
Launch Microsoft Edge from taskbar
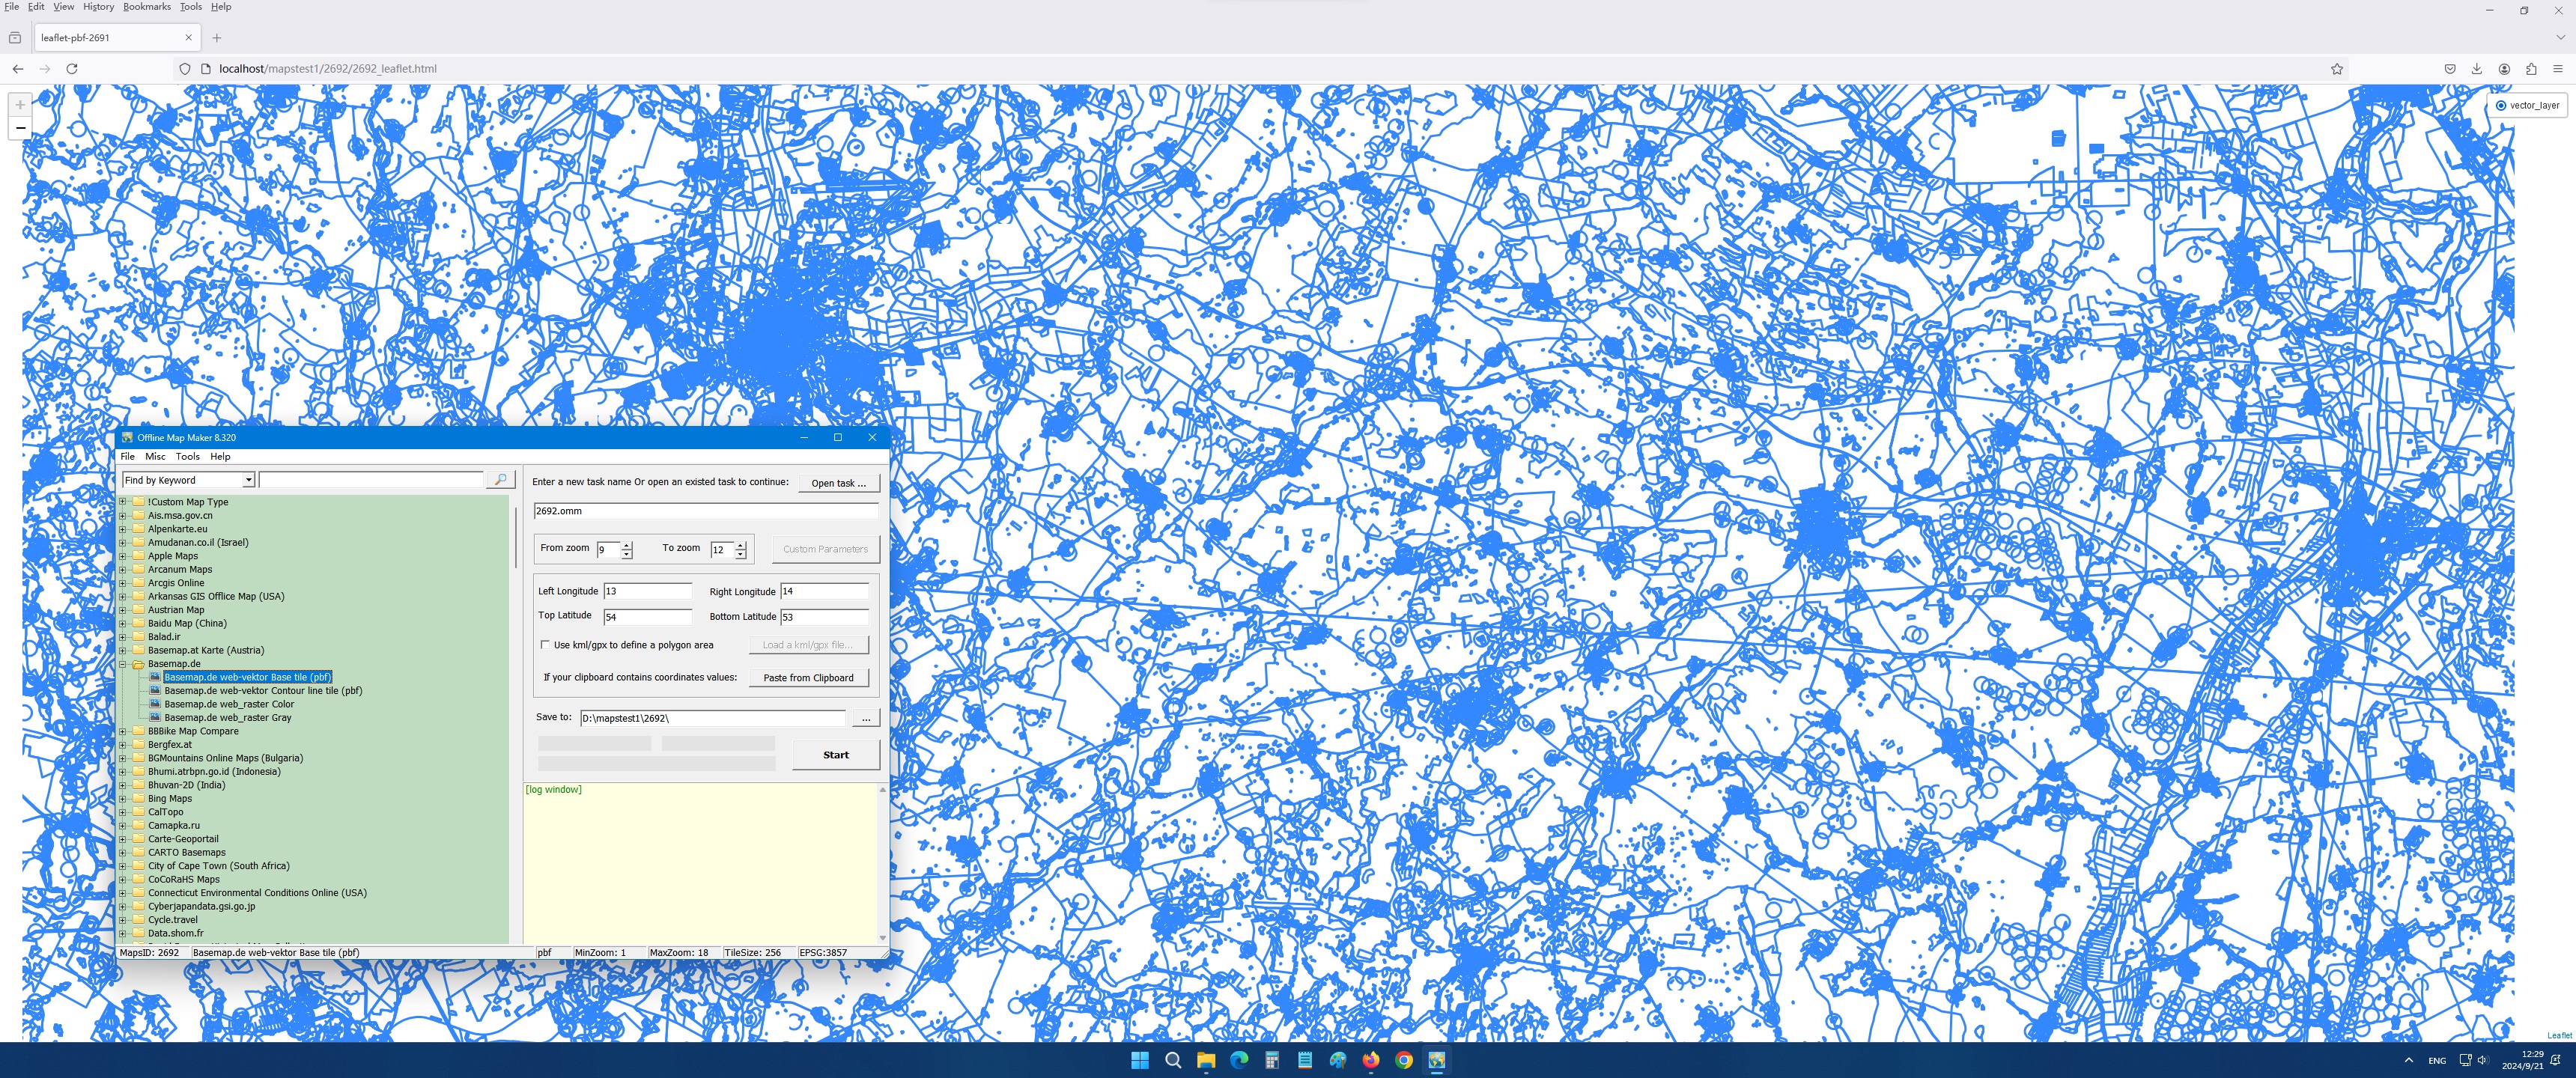click(x=1239, y=1060)
